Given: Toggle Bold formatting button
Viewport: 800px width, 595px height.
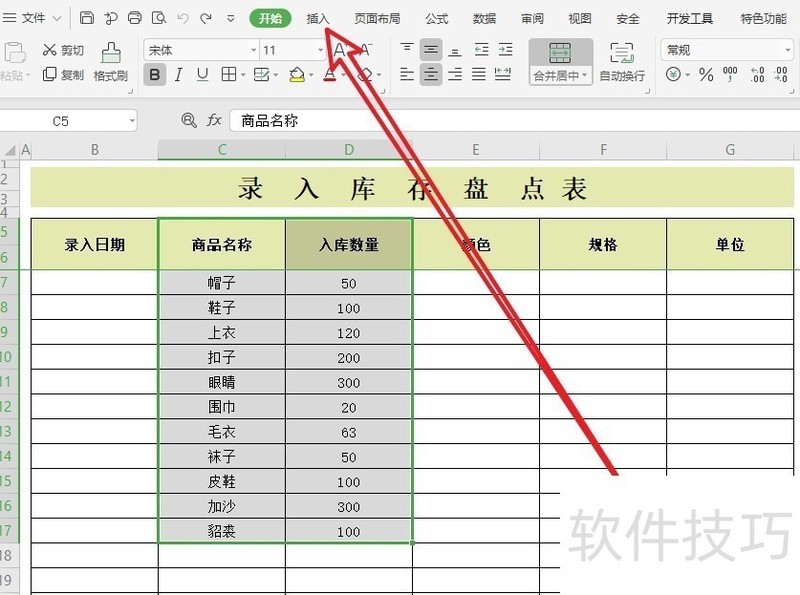Looking at the screenshot, I should click(155, 75).
